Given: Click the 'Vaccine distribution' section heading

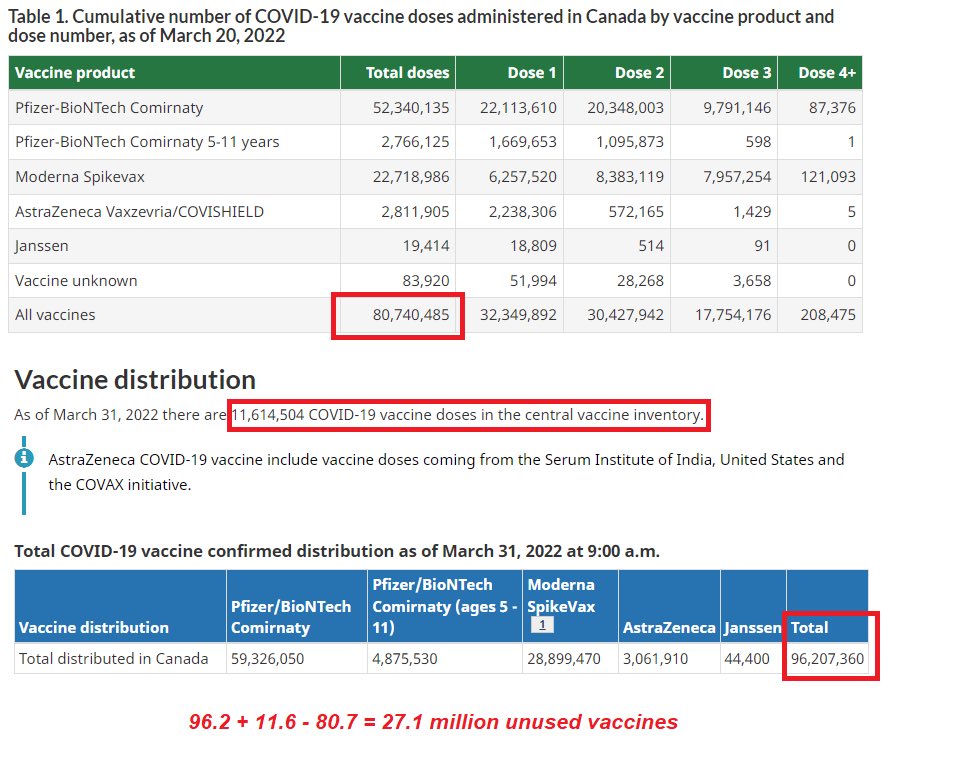Looking at the screenshot, I should tap(135, 380).
